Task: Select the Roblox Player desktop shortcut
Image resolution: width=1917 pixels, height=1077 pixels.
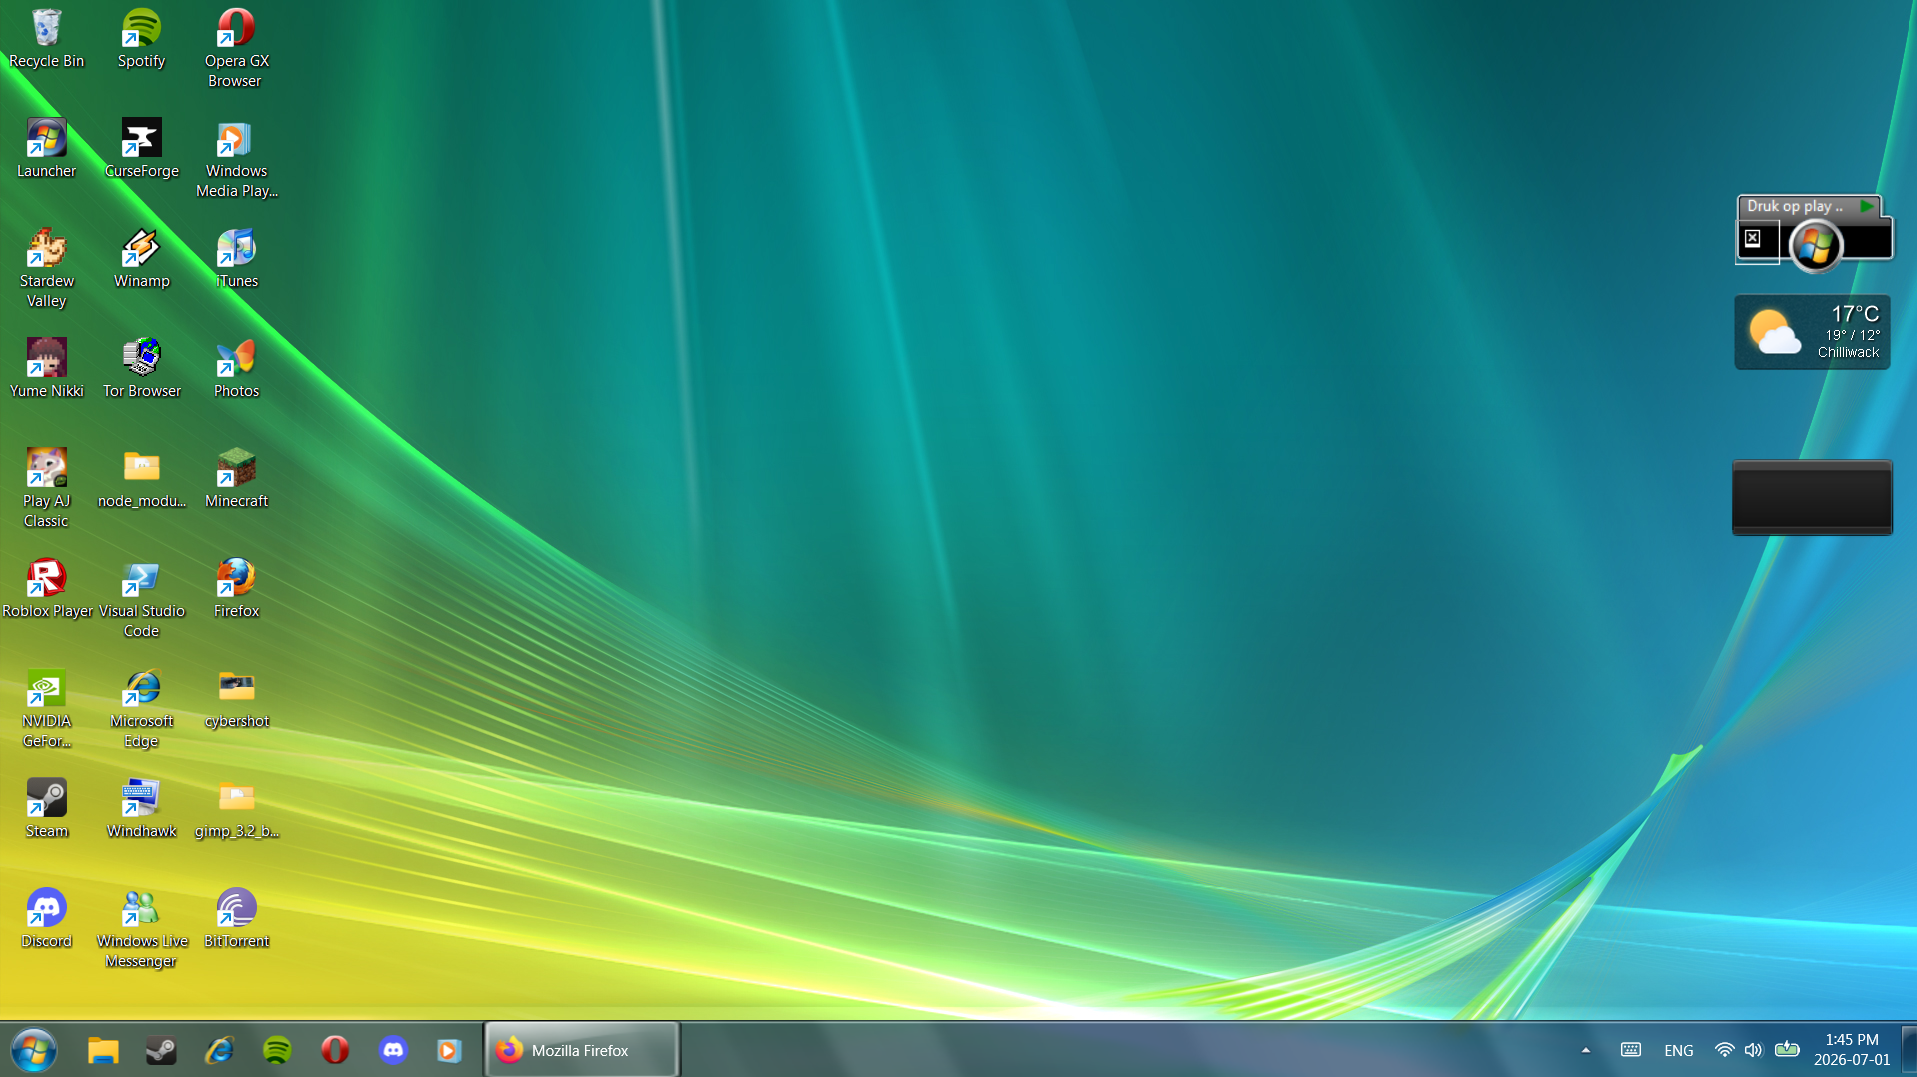Action: pos(46,590)
